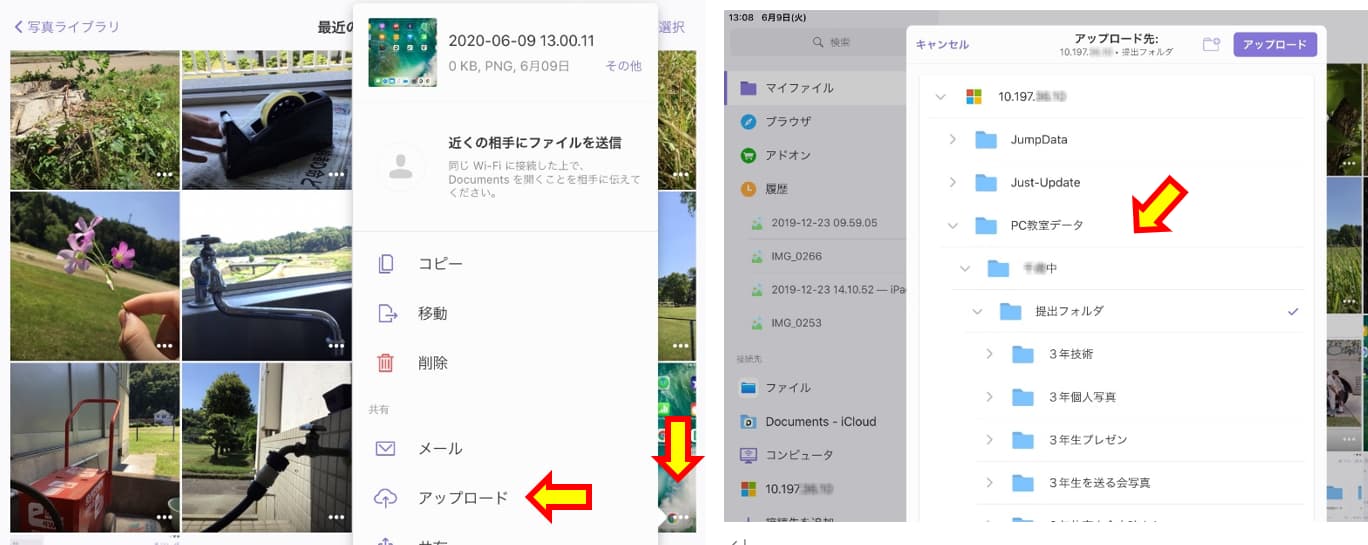1368x545 pixels.
Task: Expand the 3年技術 folder chevron
Action: tap(990, 354)
